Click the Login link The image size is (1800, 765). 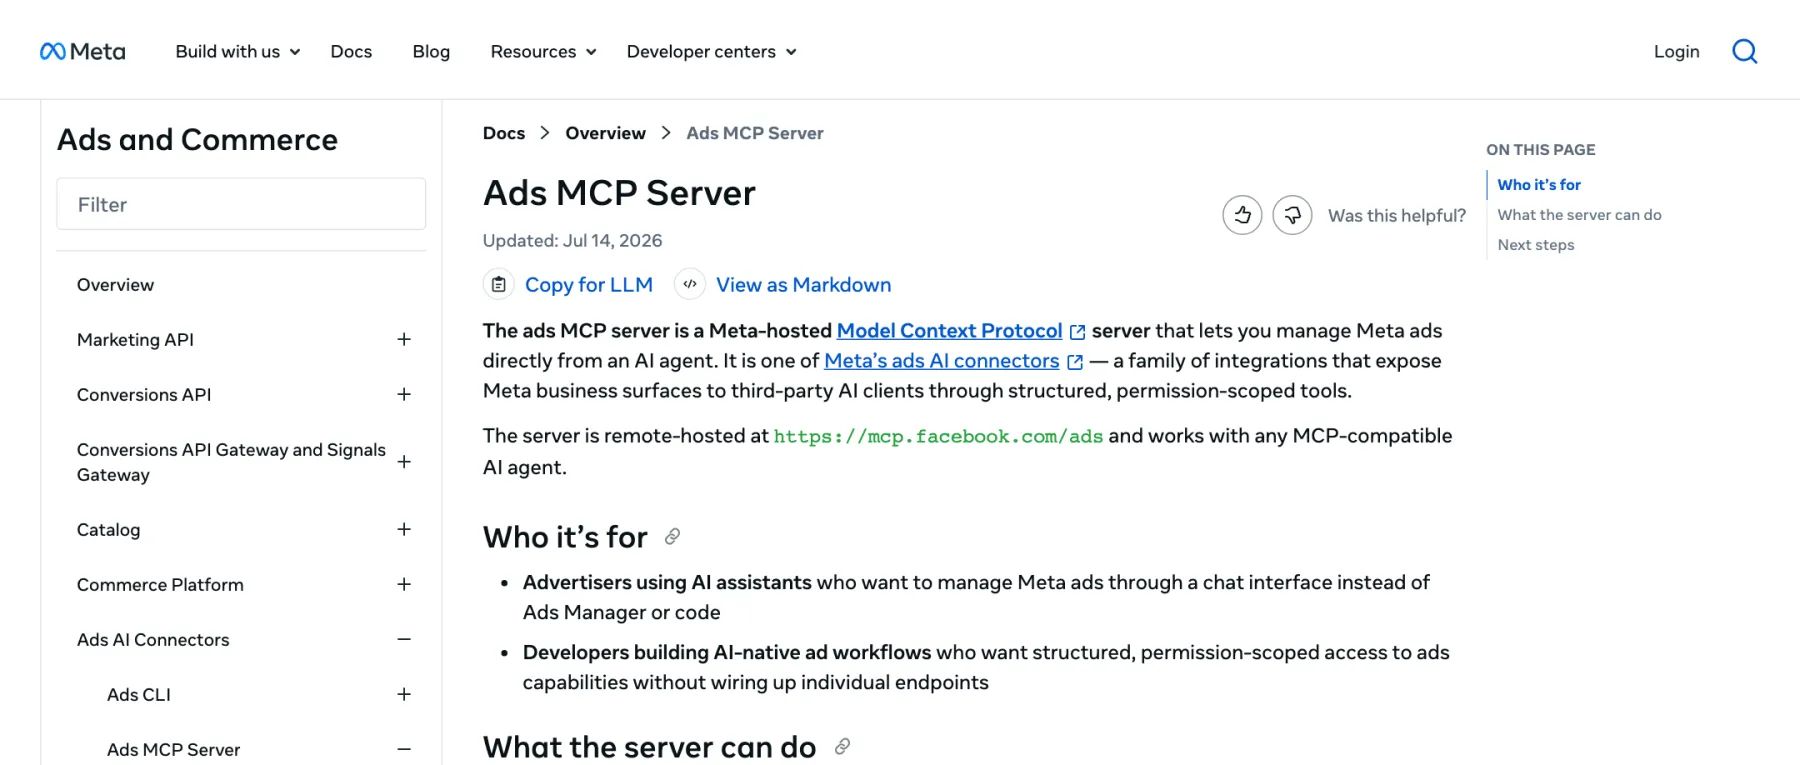(x=1676, y=51)
